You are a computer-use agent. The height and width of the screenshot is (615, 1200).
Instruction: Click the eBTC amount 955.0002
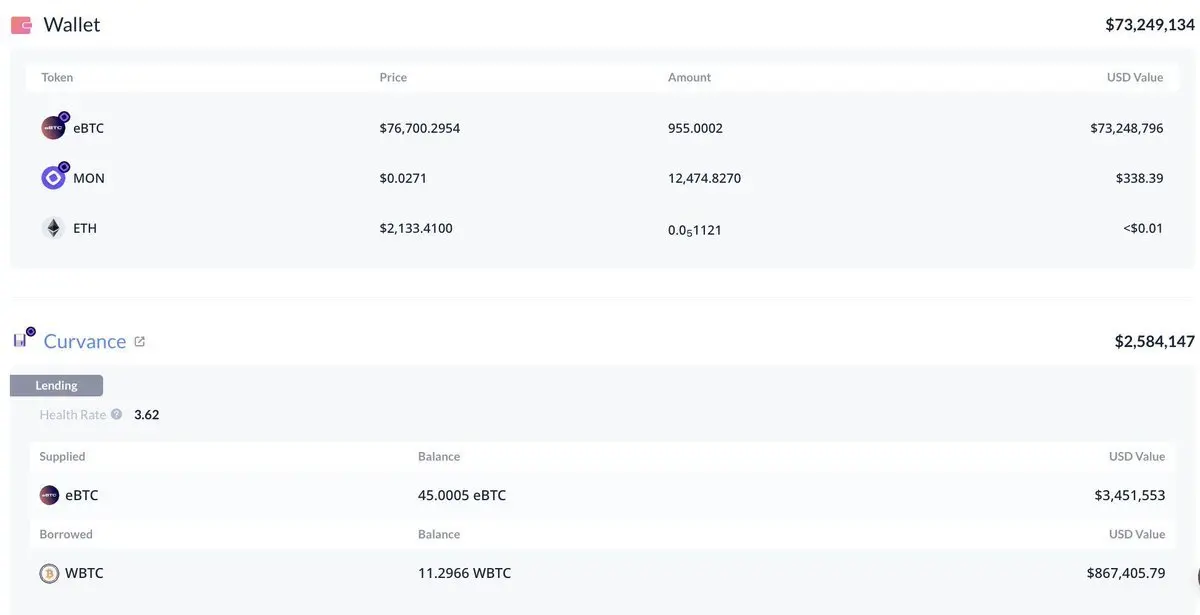(695, 128)
